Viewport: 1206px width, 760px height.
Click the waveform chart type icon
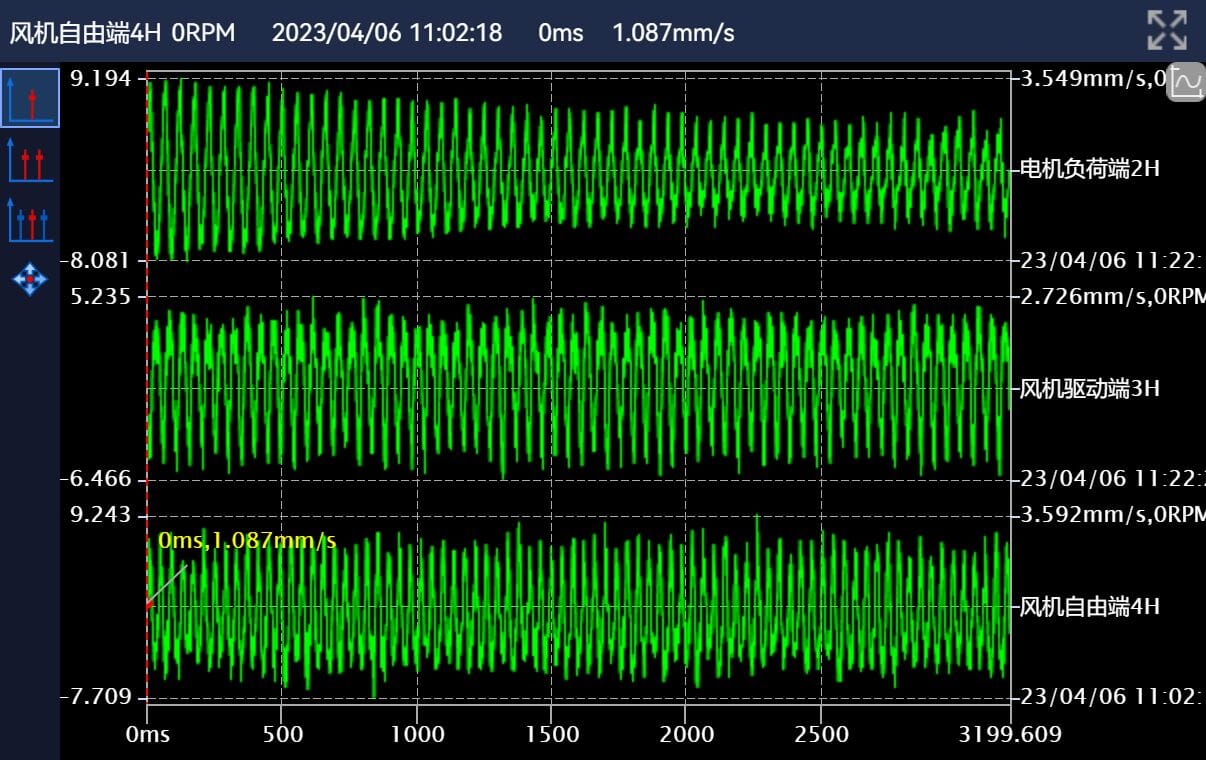click(1186, 81)
